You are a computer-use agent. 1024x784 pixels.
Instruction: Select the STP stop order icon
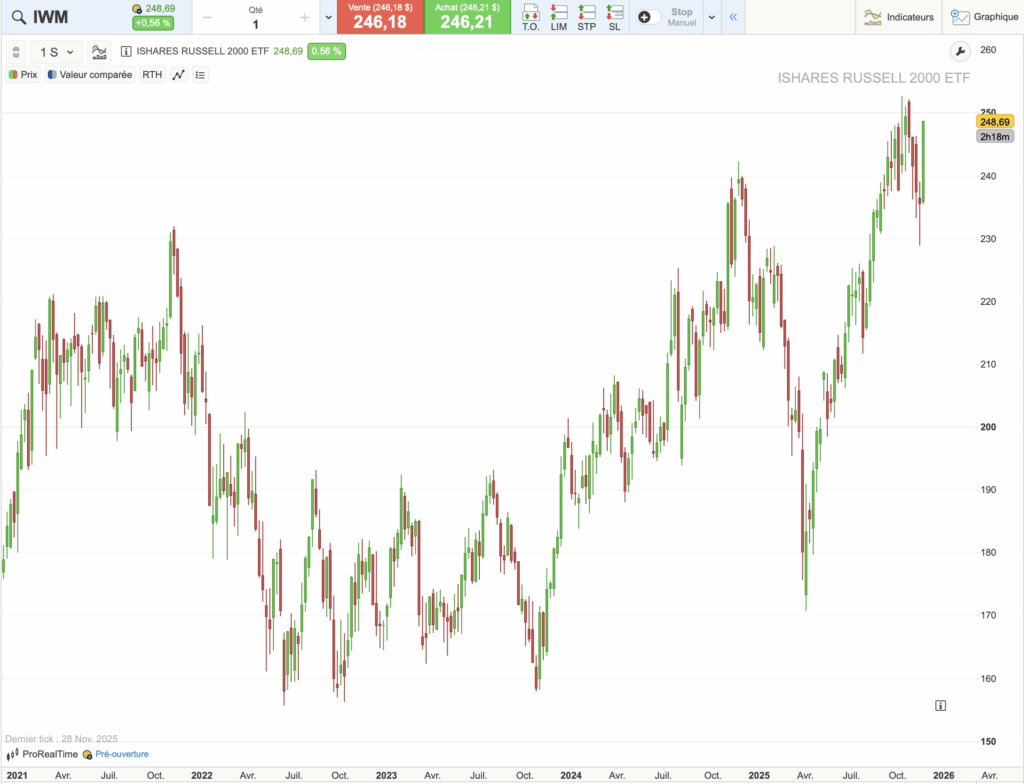point(586,13)
